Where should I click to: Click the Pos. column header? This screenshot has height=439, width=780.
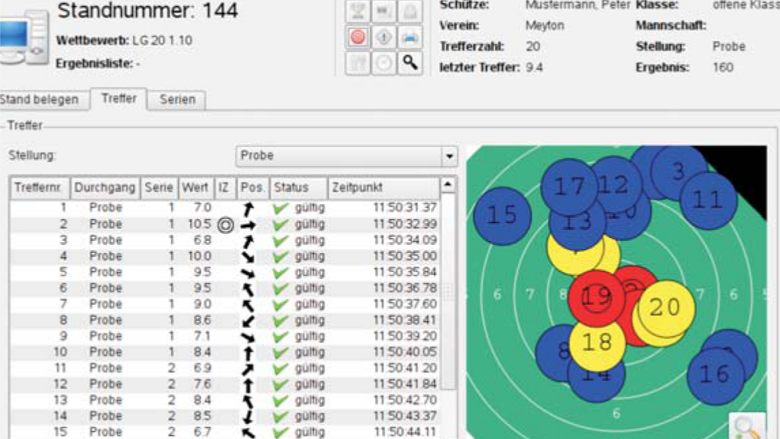[x=253, y=187]
